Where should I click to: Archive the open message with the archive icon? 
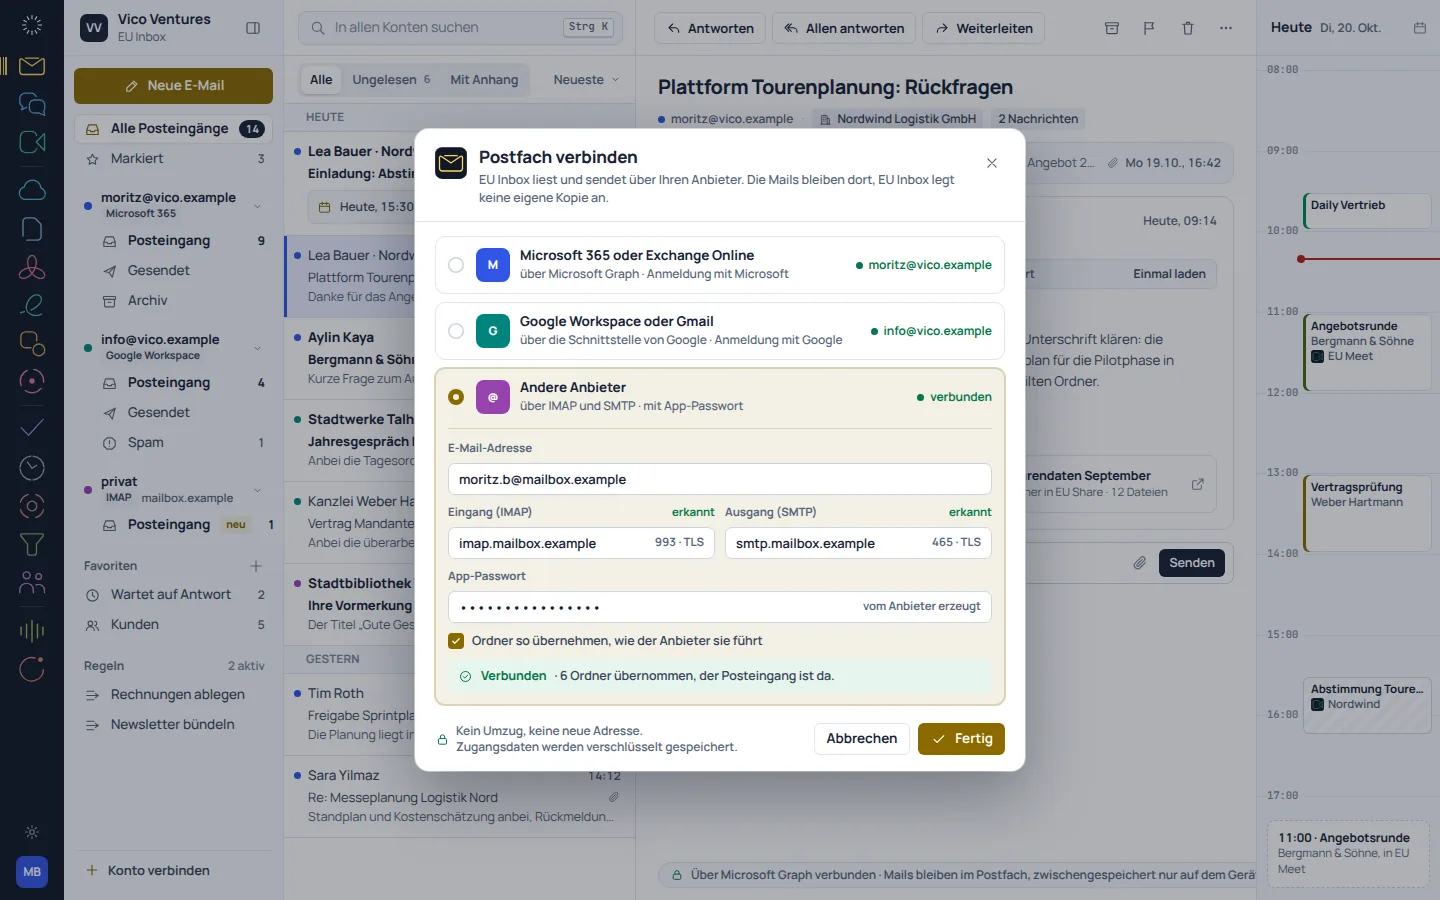click(x=1112, y=28)
